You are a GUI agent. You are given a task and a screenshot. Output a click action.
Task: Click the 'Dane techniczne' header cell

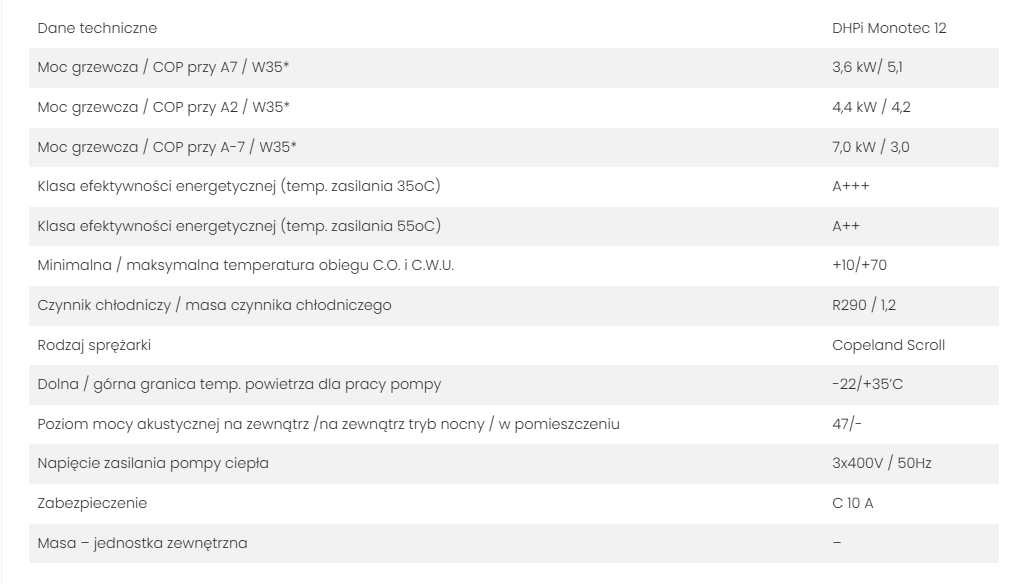tap(97, 28)
